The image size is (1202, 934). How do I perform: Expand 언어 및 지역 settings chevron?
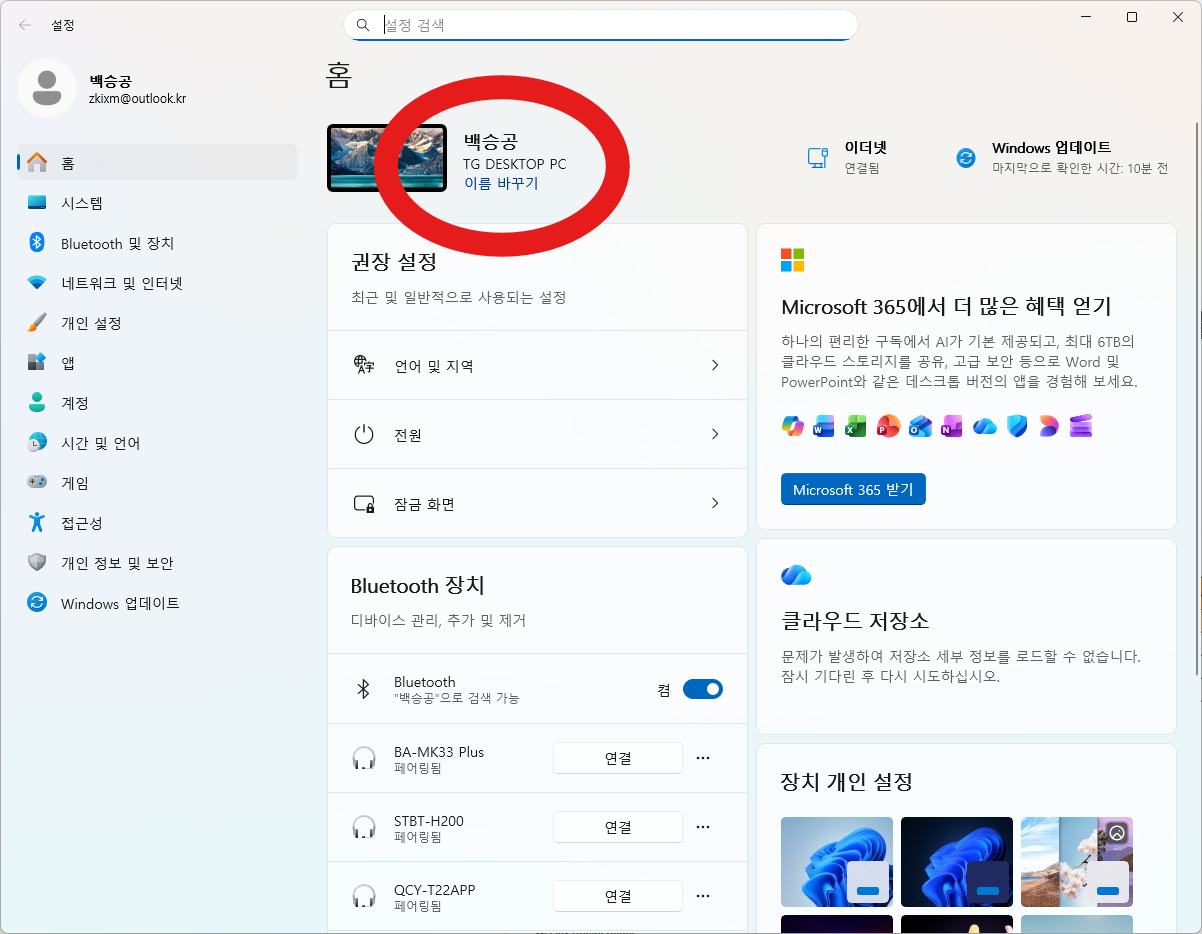[714, 366]
